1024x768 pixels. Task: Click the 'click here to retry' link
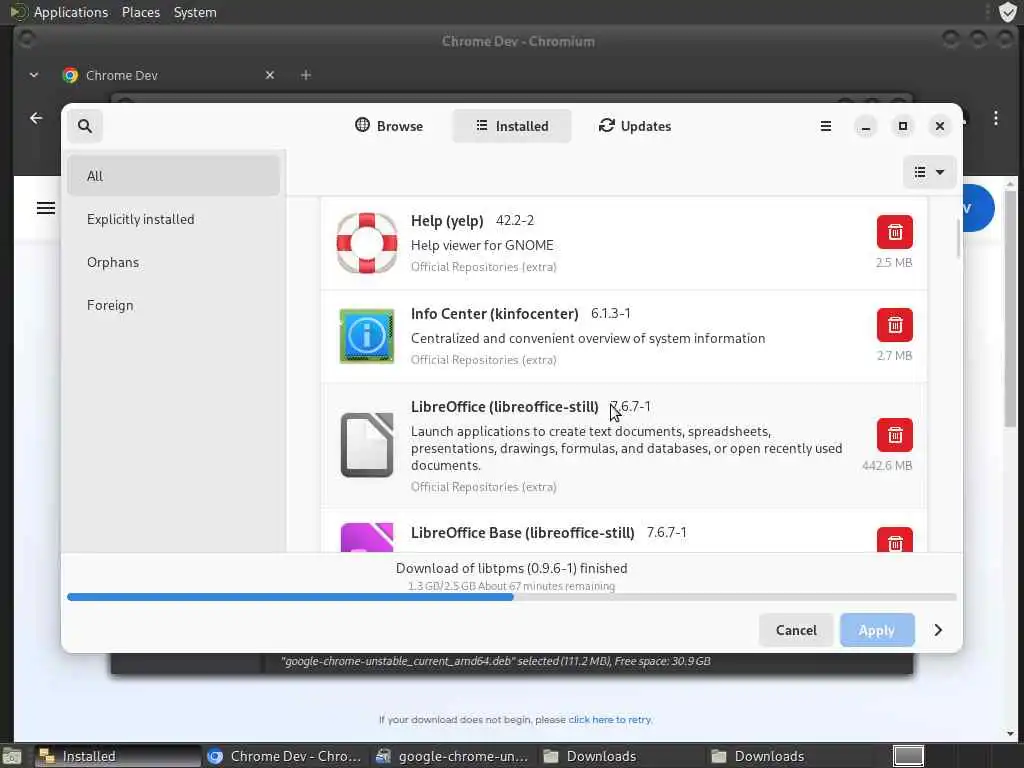pos(610,720)
